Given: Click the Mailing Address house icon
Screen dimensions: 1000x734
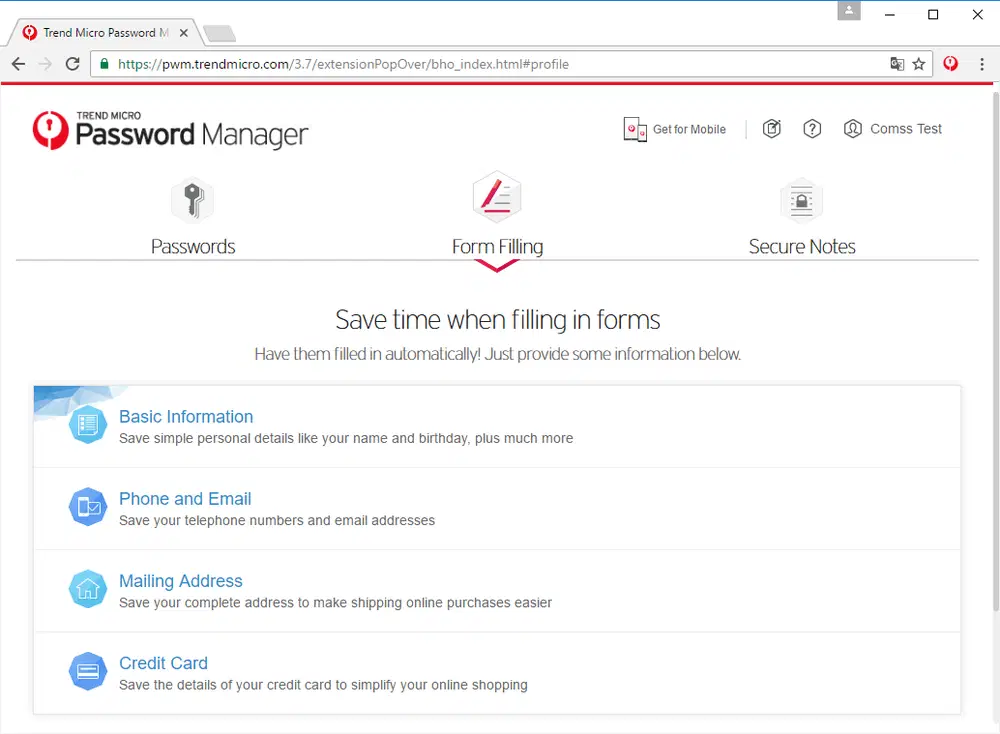Looking at the screenshot, I should pos(87,589).
